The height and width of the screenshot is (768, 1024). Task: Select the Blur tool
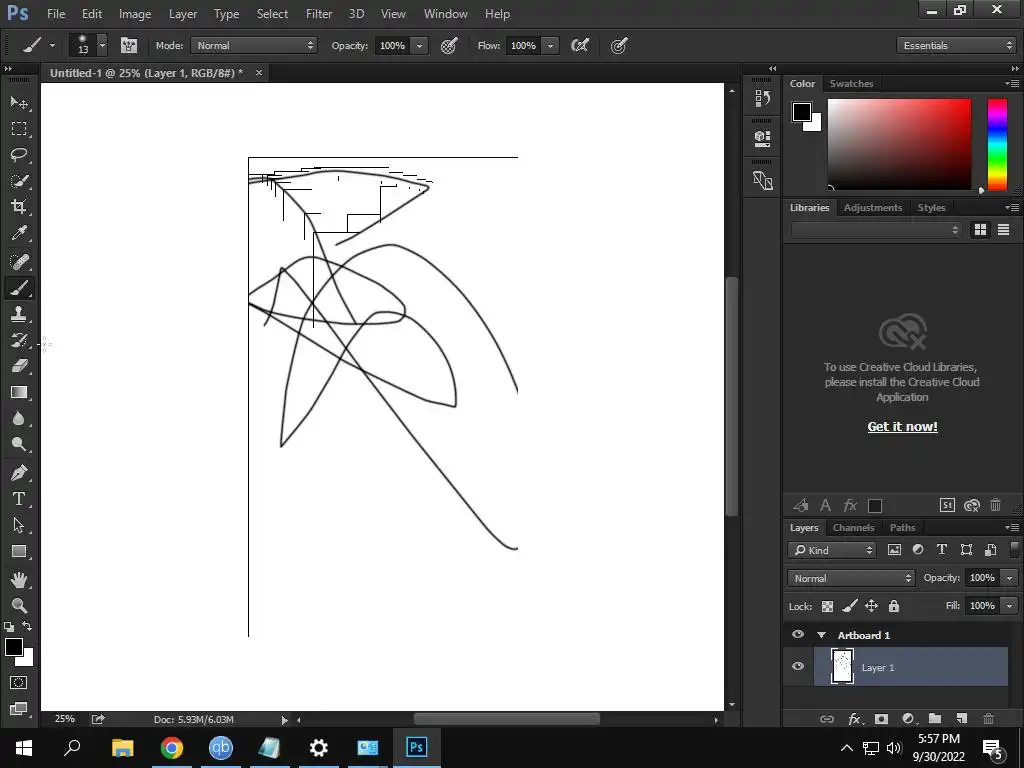[19, 418]
